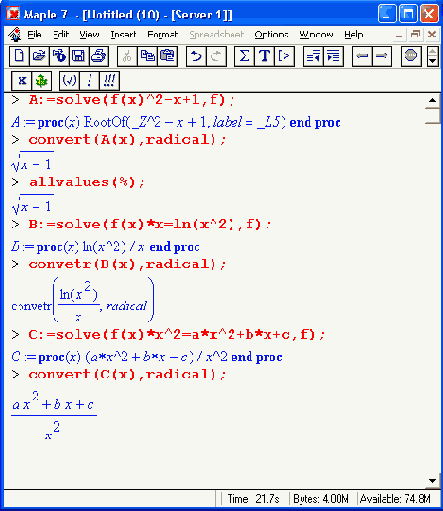Open the Format menu
Viewport: 443px width, 511px height.
[x=163, y=34]
